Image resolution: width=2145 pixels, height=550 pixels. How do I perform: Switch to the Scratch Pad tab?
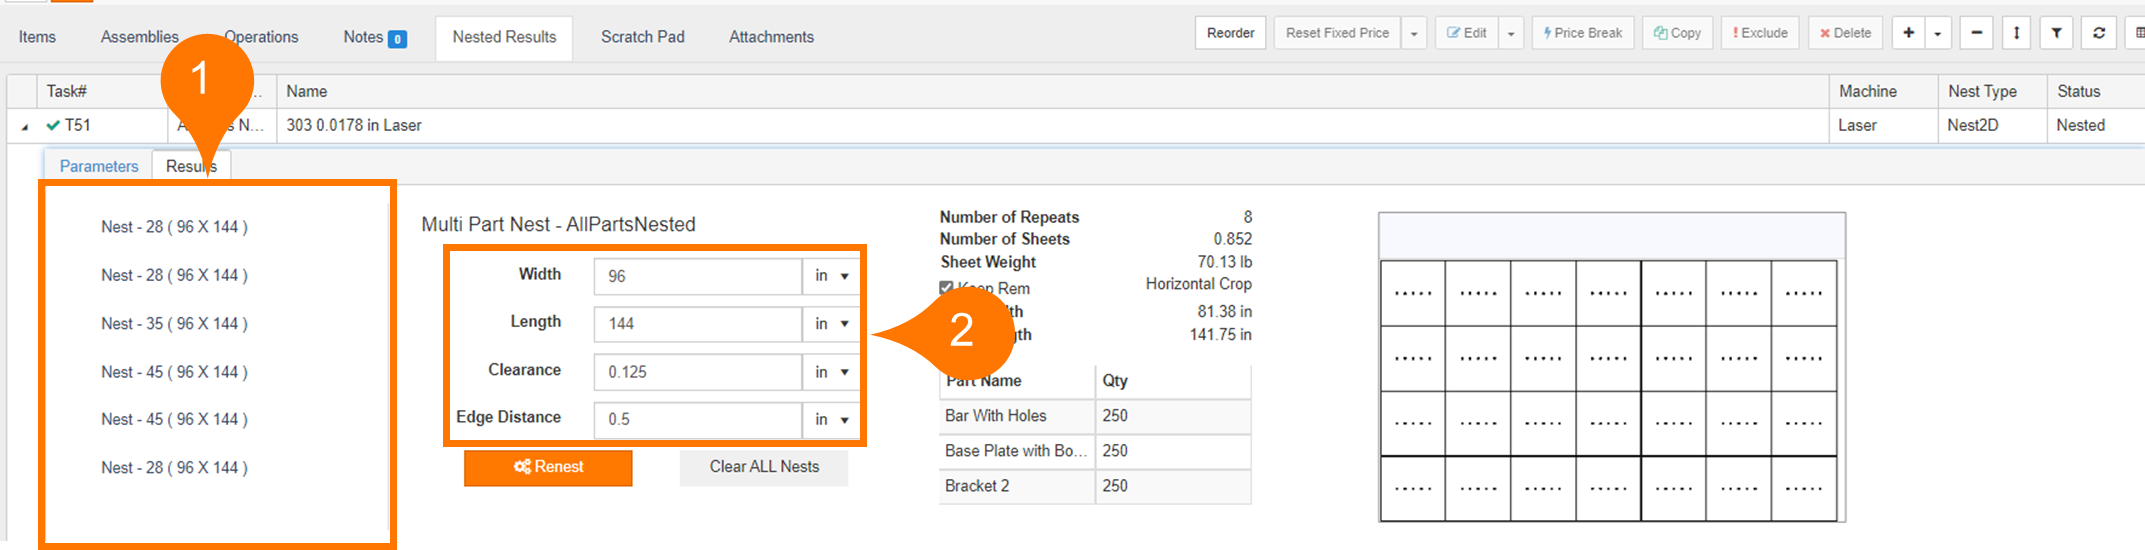tap(642, 37)
